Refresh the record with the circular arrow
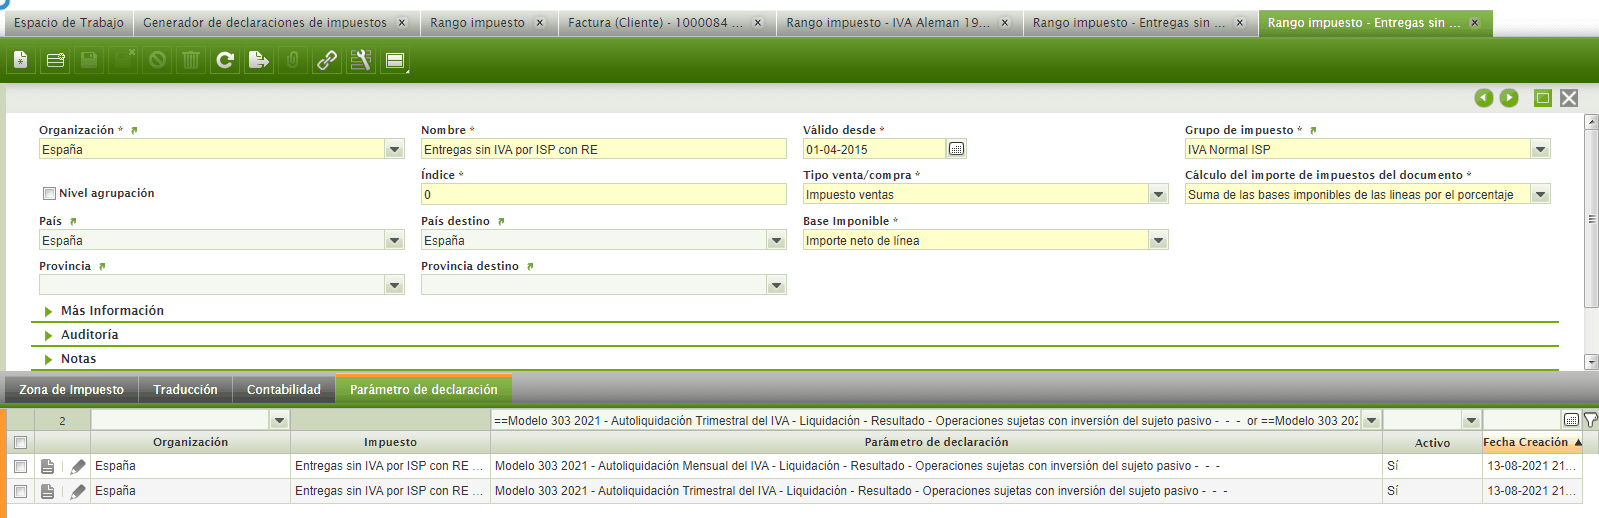Viewport: 1599px width, 518px height. pyautogui.click(x=225, y=61)
